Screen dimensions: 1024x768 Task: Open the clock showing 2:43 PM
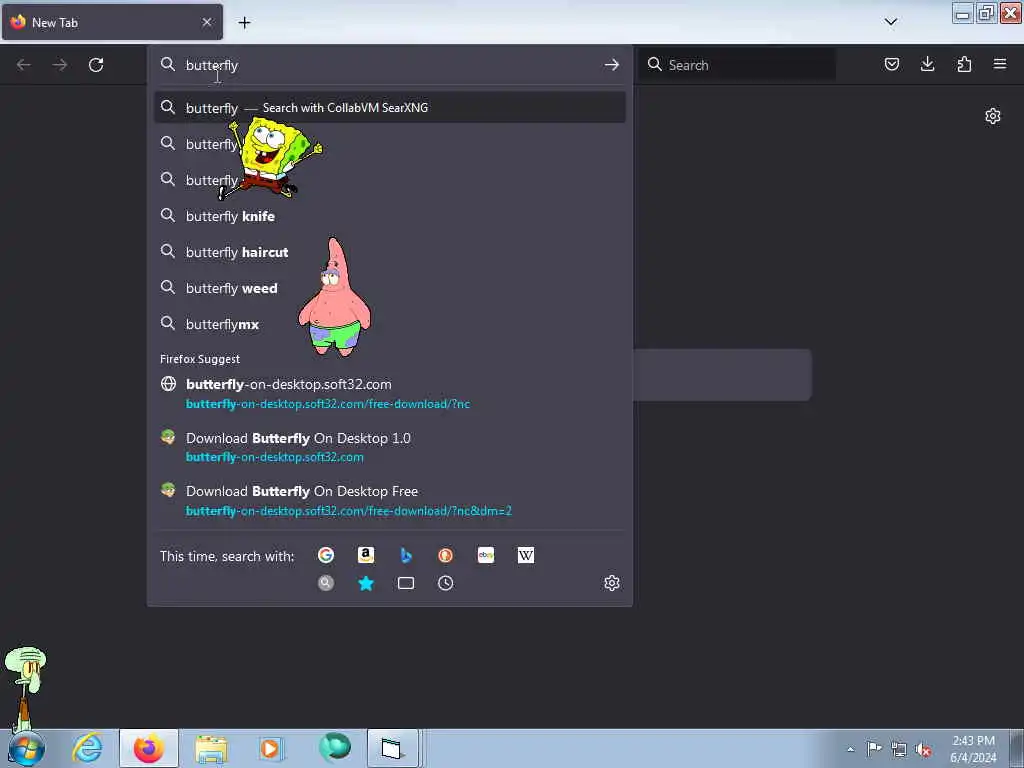tap(973, 749)
